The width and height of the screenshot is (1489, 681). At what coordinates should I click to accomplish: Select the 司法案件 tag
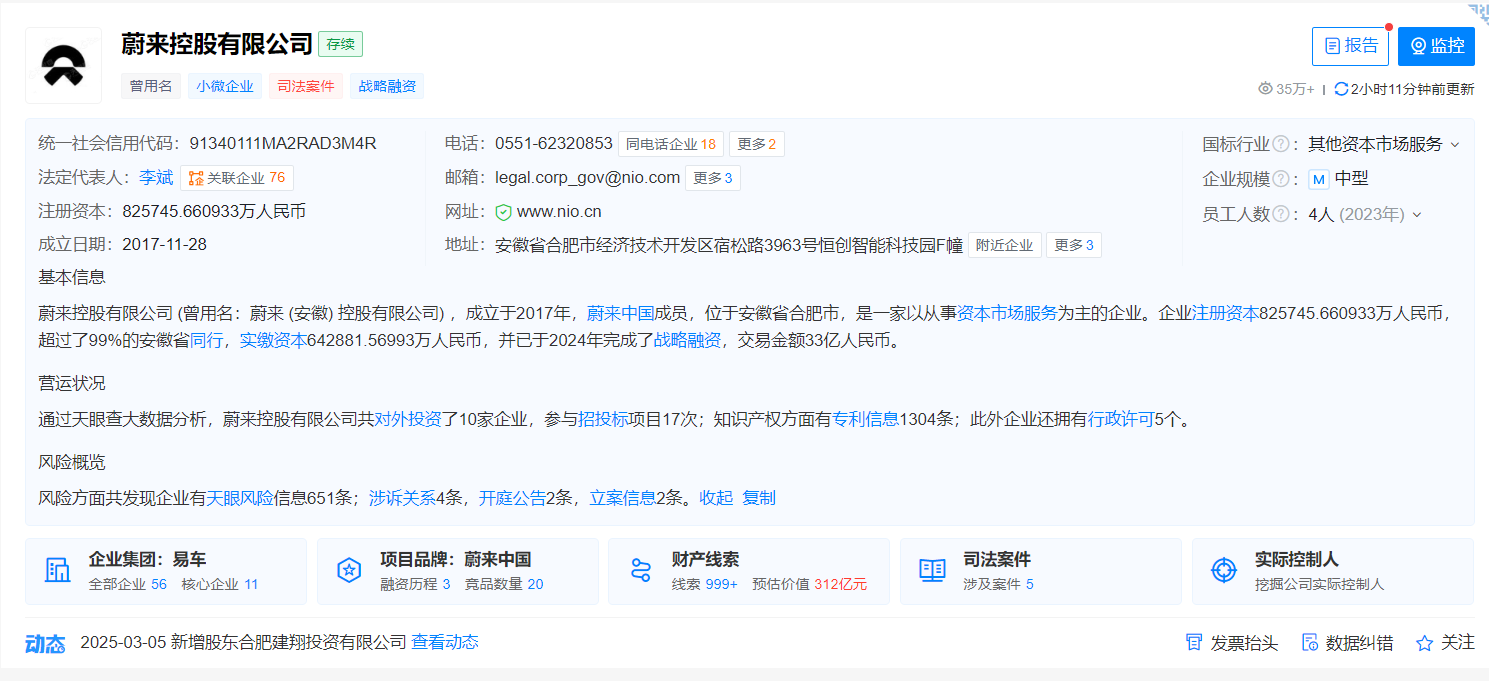pyautogui.click(x=306, y=86)
